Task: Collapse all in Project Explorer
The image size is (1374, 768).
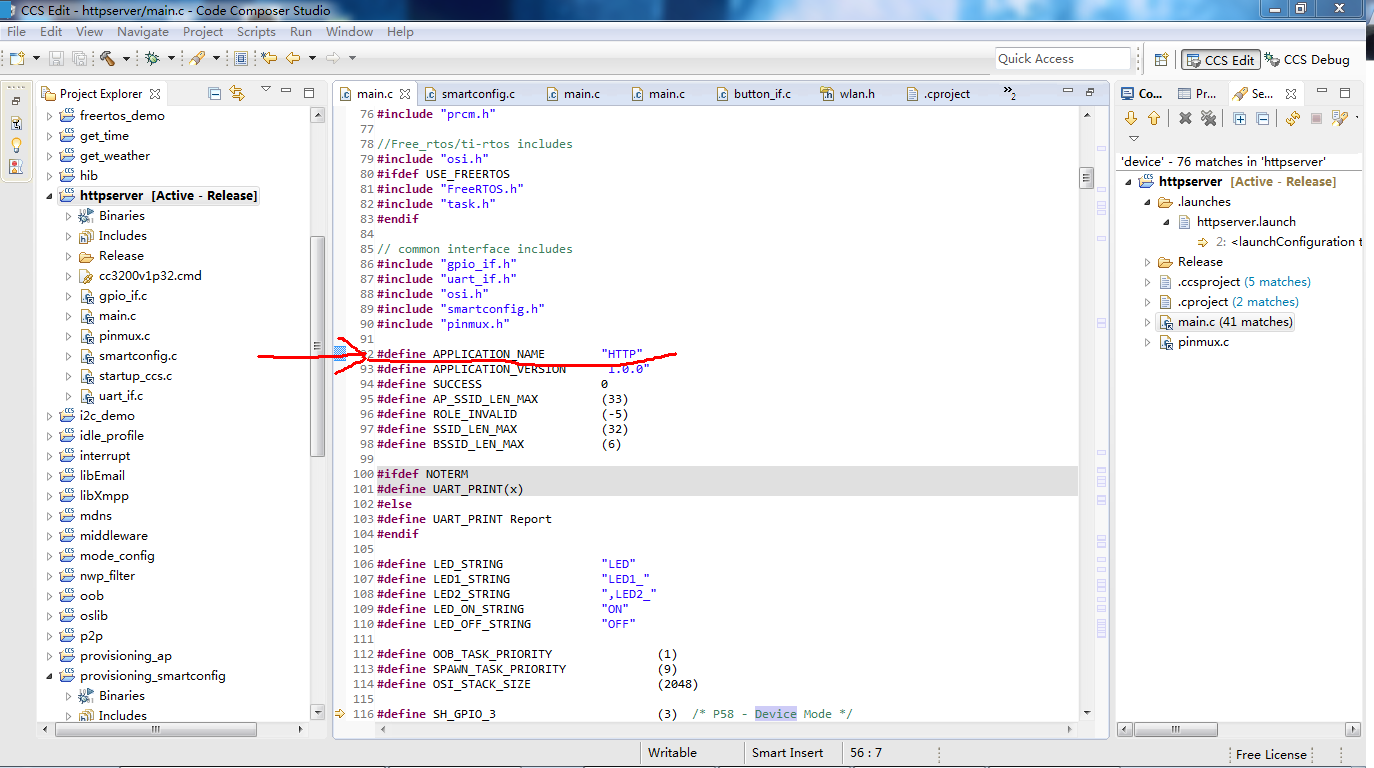Action: pyautogui.click(x=214, y=93)
